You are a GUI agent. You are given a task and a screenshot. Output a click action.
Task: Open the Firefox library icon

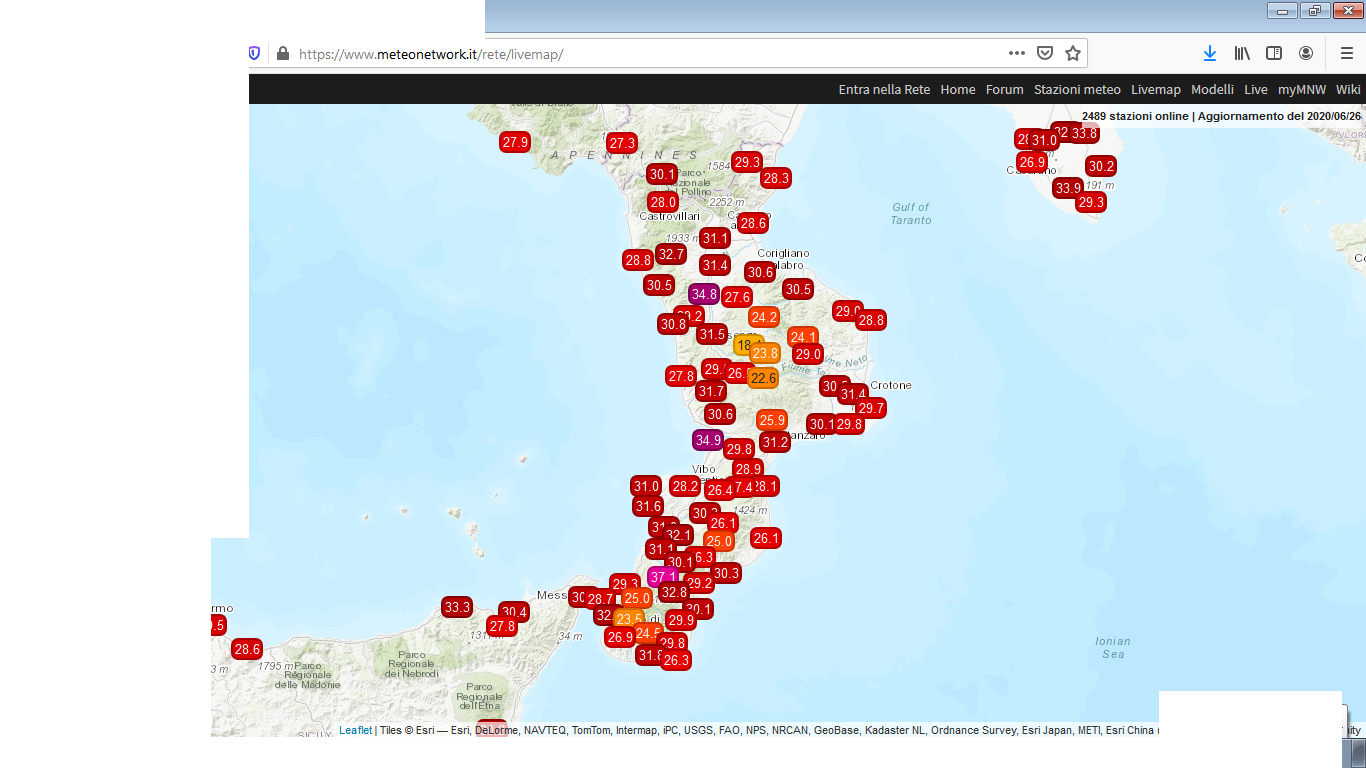[1242, 53]
